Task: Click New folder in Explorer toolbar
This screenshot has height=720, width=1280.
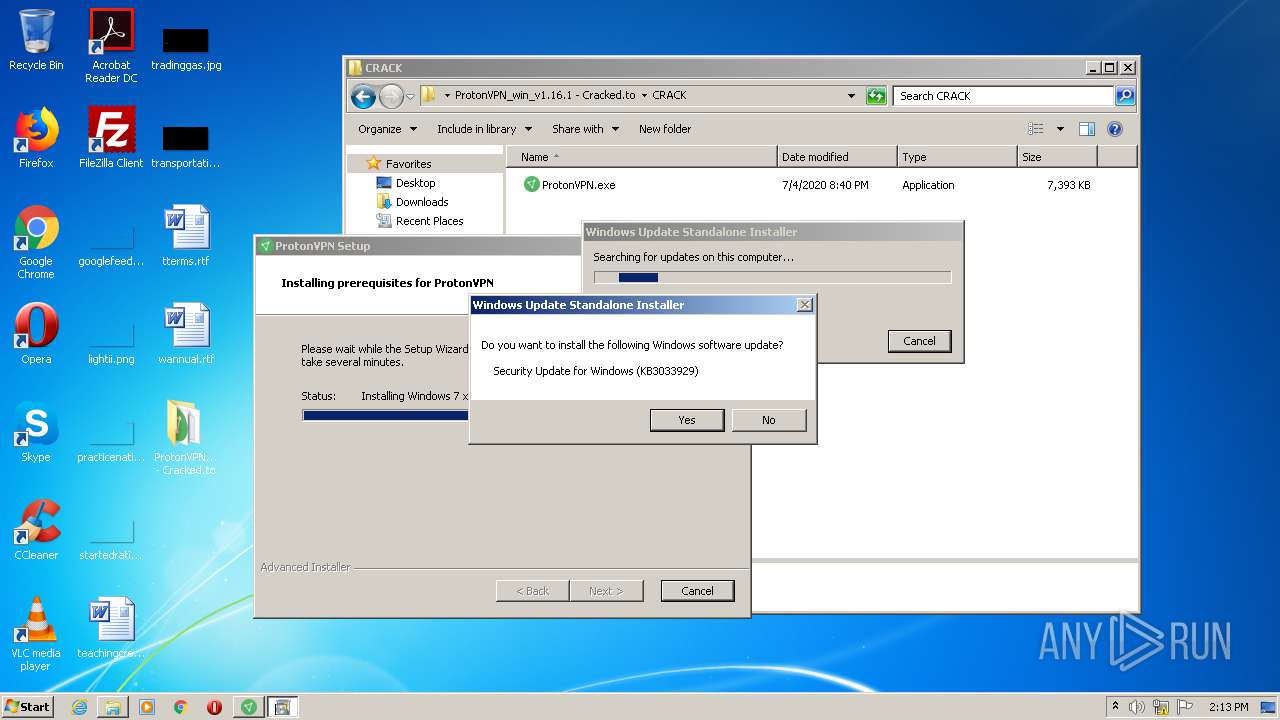Action: 665,129
